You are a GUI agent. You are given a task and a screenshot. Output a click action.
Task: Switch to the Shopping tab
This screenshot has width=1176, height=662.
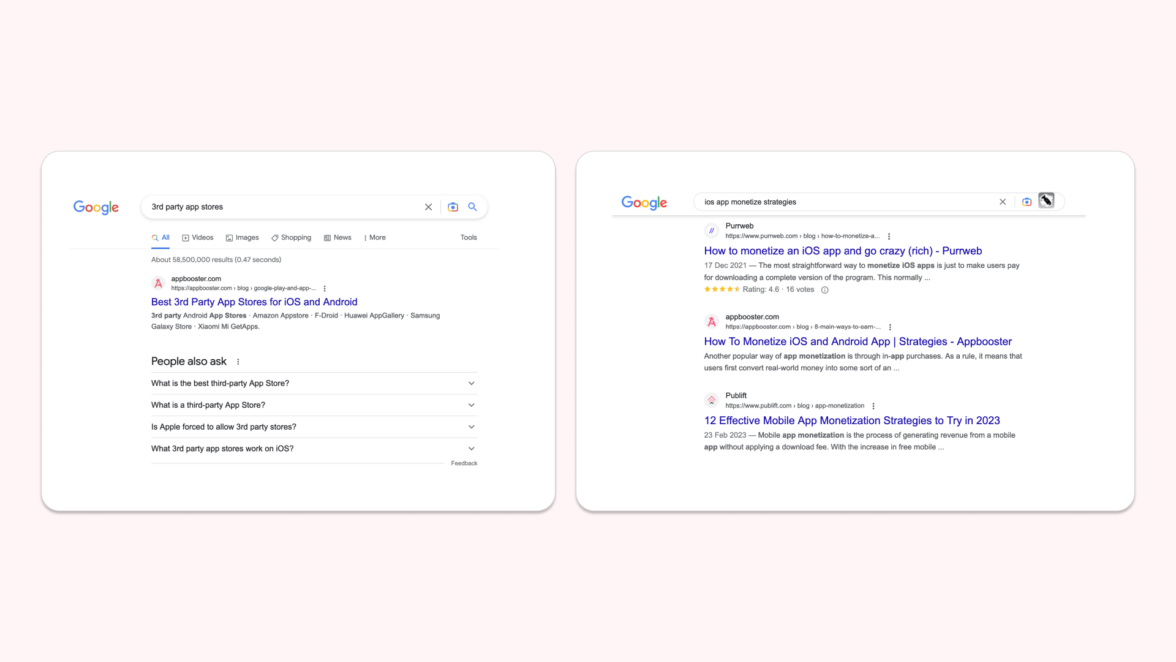pos(291,238)
